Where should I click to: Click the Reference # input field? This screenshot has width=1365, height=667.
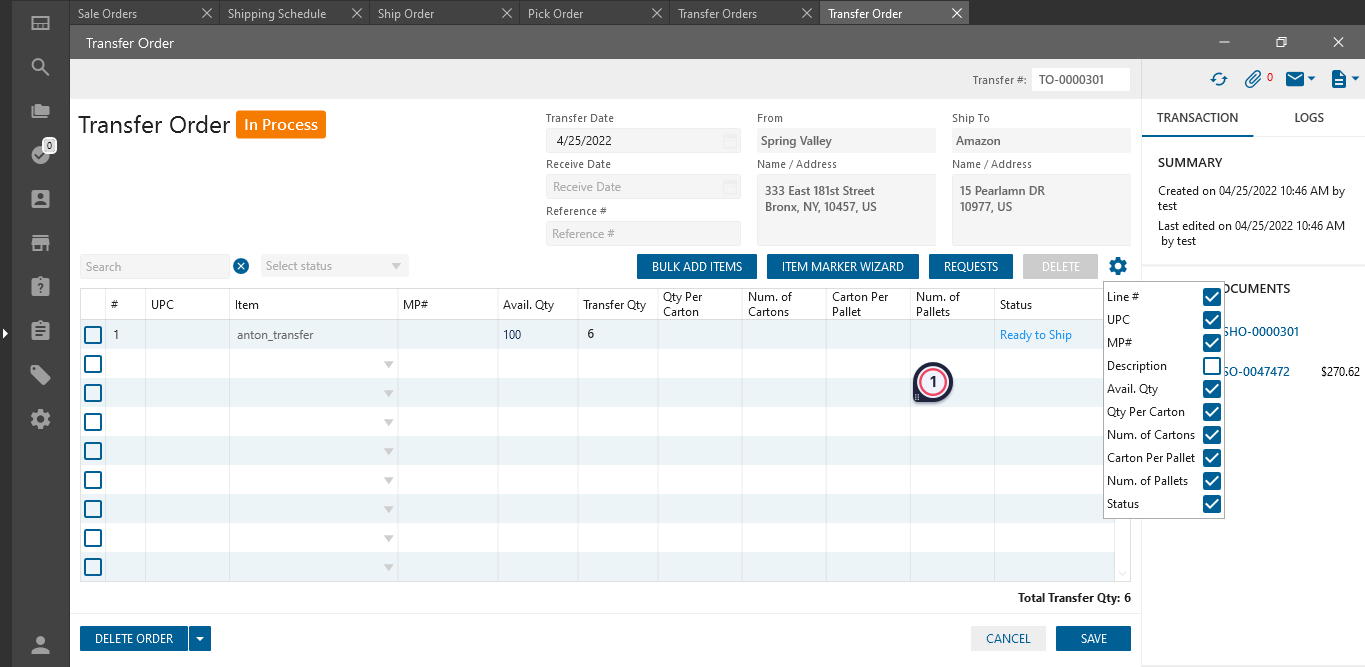click(x=643, y=234)
